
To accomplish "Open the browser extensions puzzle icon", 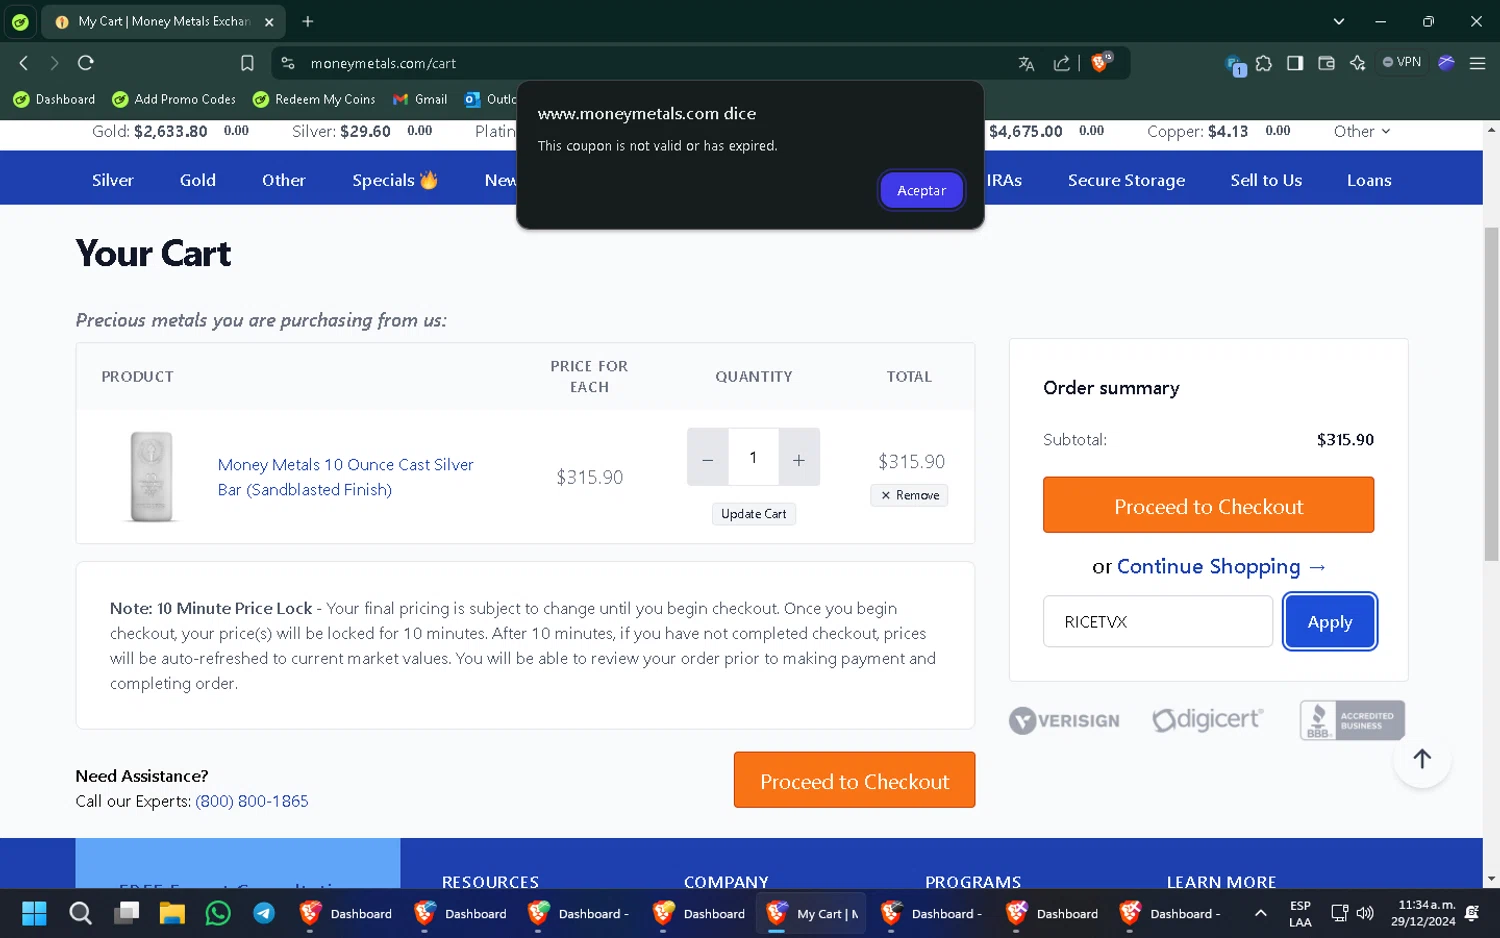I will pos(1264,63).
